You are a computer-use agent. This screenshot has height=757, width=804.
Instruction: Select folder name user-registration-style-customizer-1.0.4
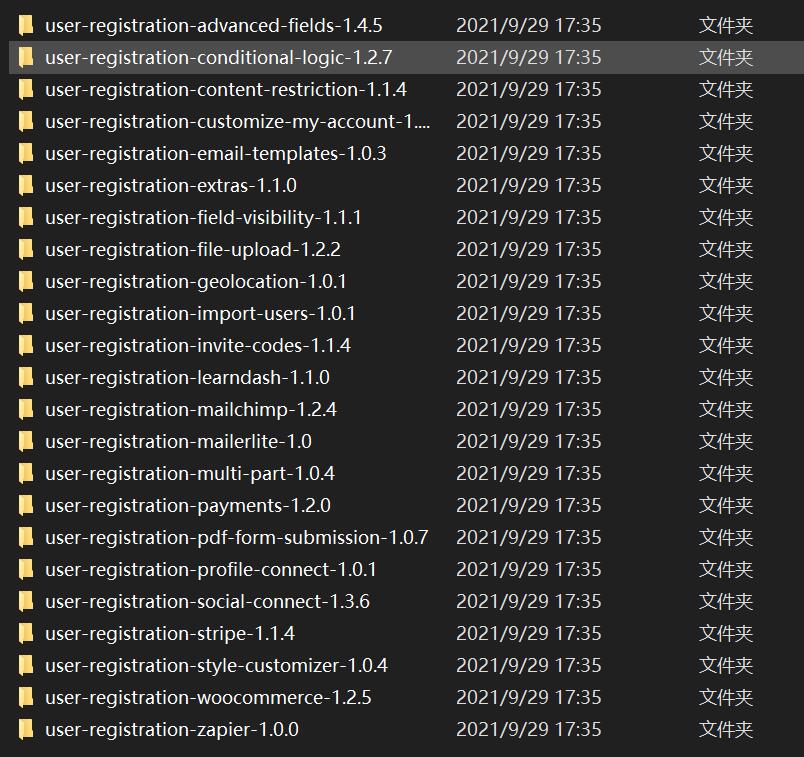[x=216, y=665]
